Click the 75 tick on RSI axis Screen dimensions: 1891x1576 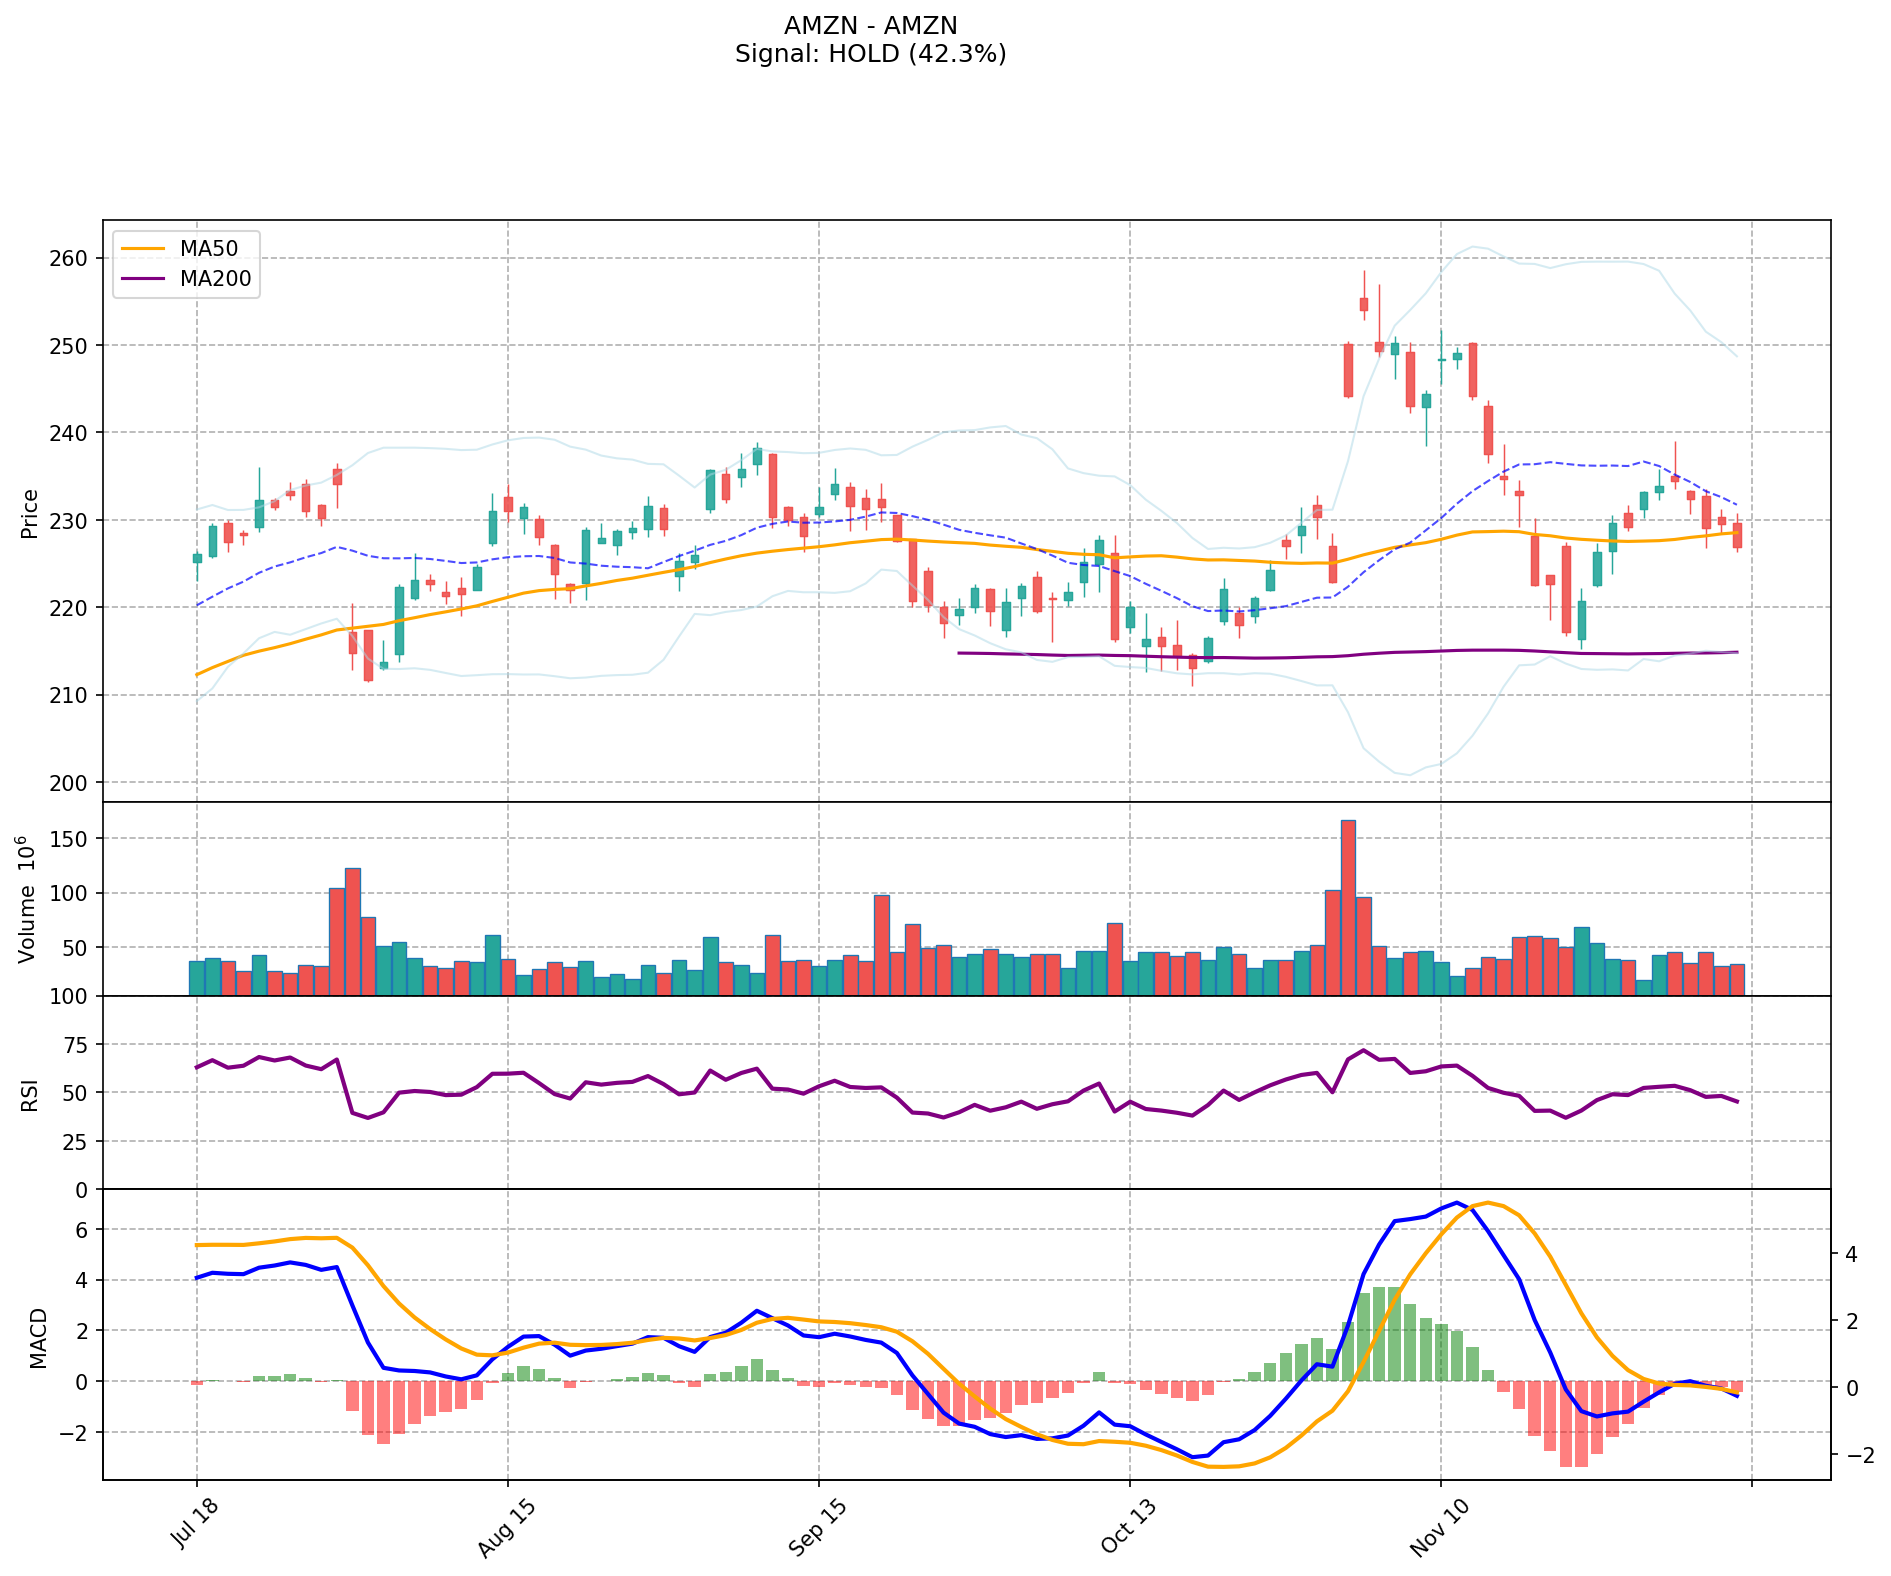click(x=77, y=1045)
